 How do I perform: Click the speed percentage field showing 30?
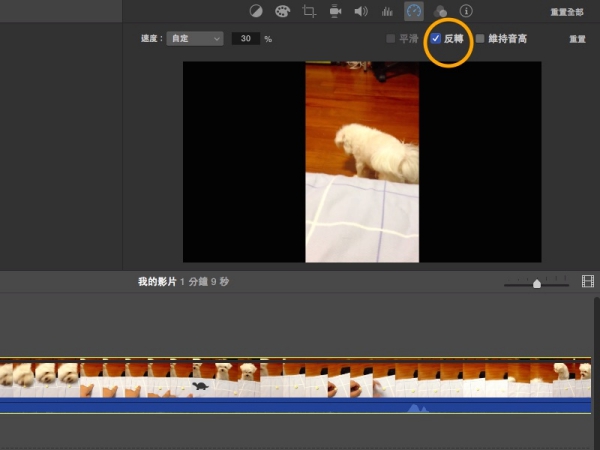(x=246, y=39)
